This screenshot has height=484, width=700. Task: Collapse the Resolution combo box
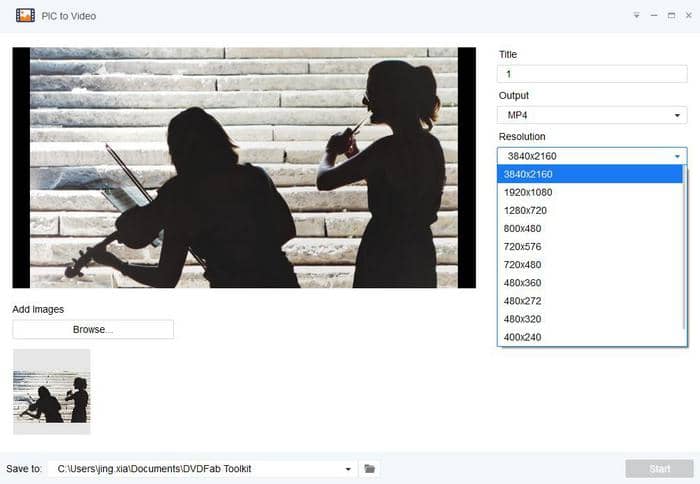coord(592,156)
